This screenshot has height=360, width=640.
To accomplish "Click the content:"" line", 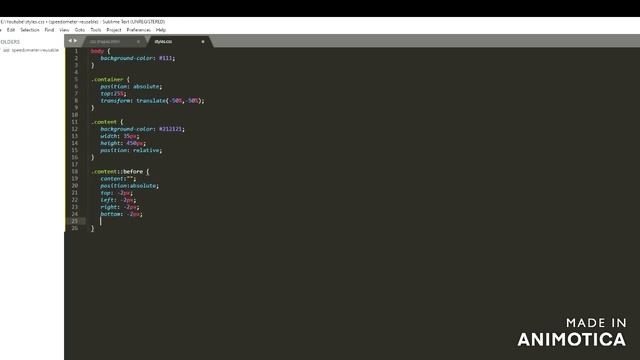I will (x=118, y=179).
